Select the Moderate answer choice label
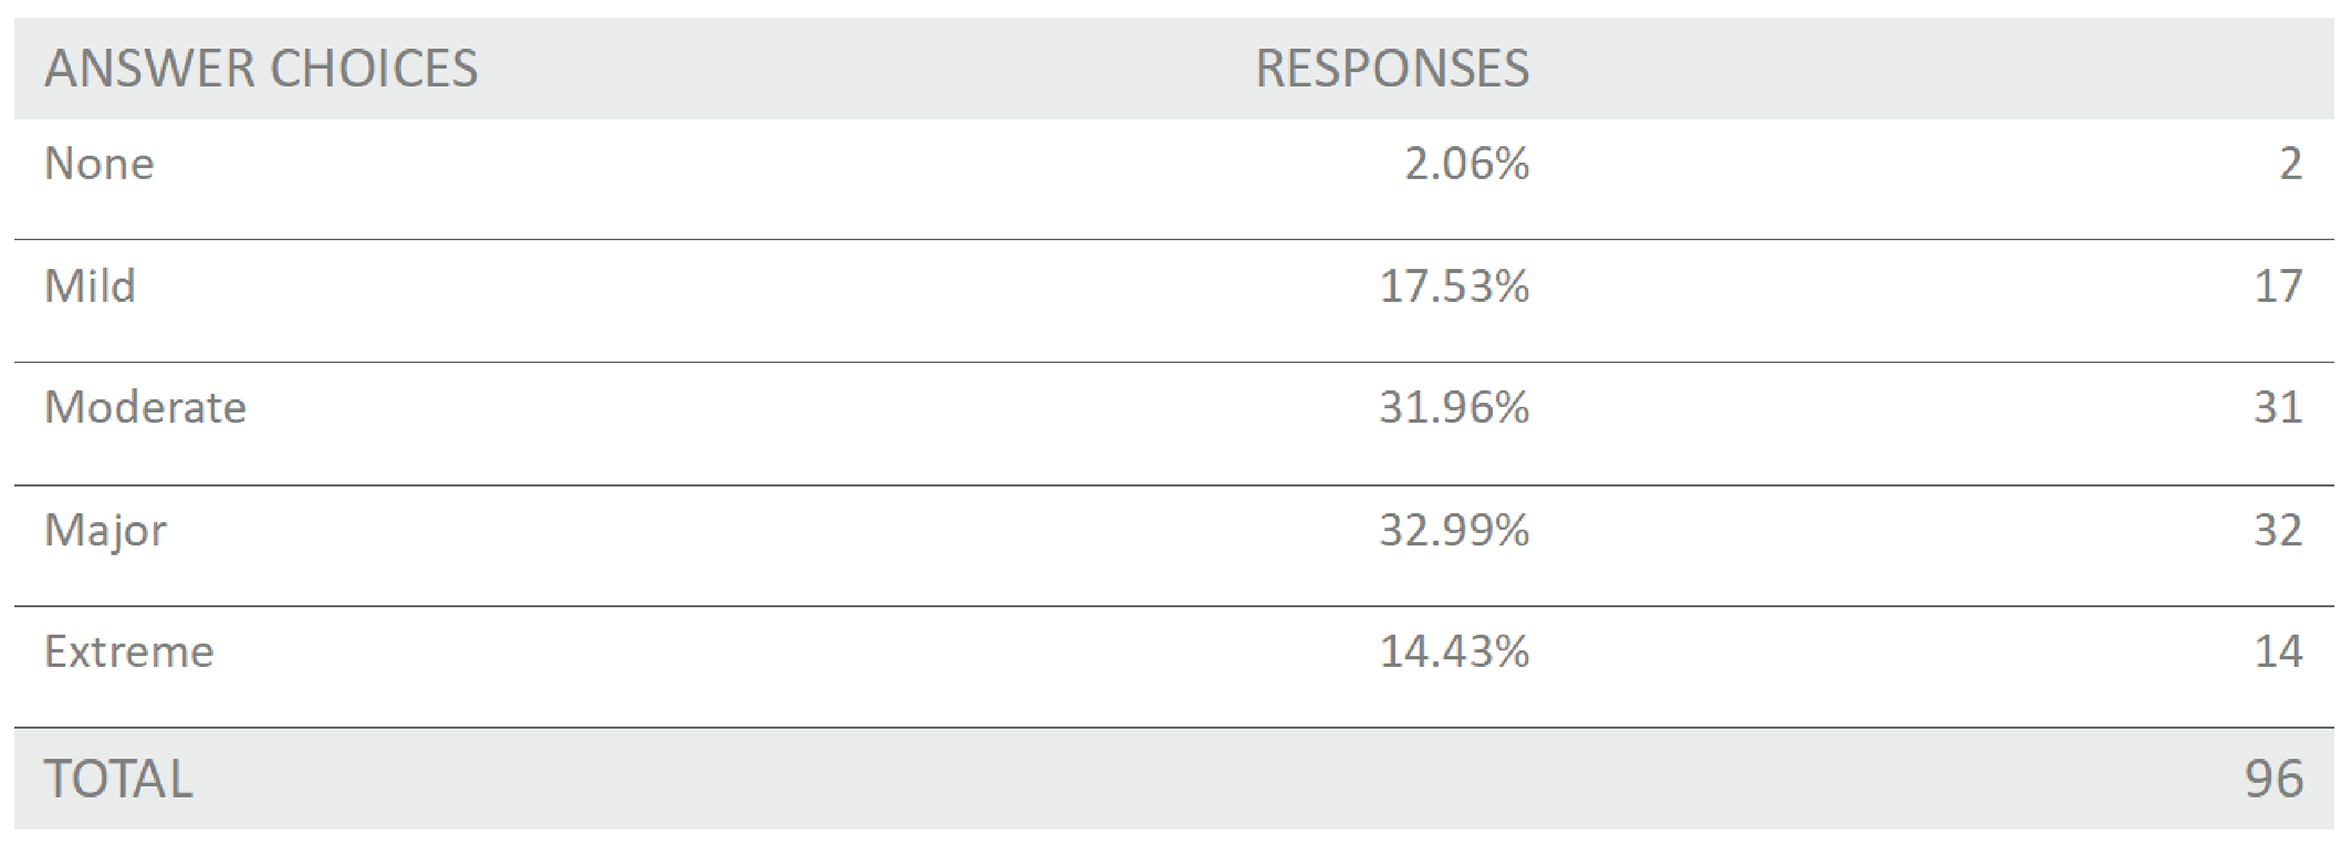 145,408
